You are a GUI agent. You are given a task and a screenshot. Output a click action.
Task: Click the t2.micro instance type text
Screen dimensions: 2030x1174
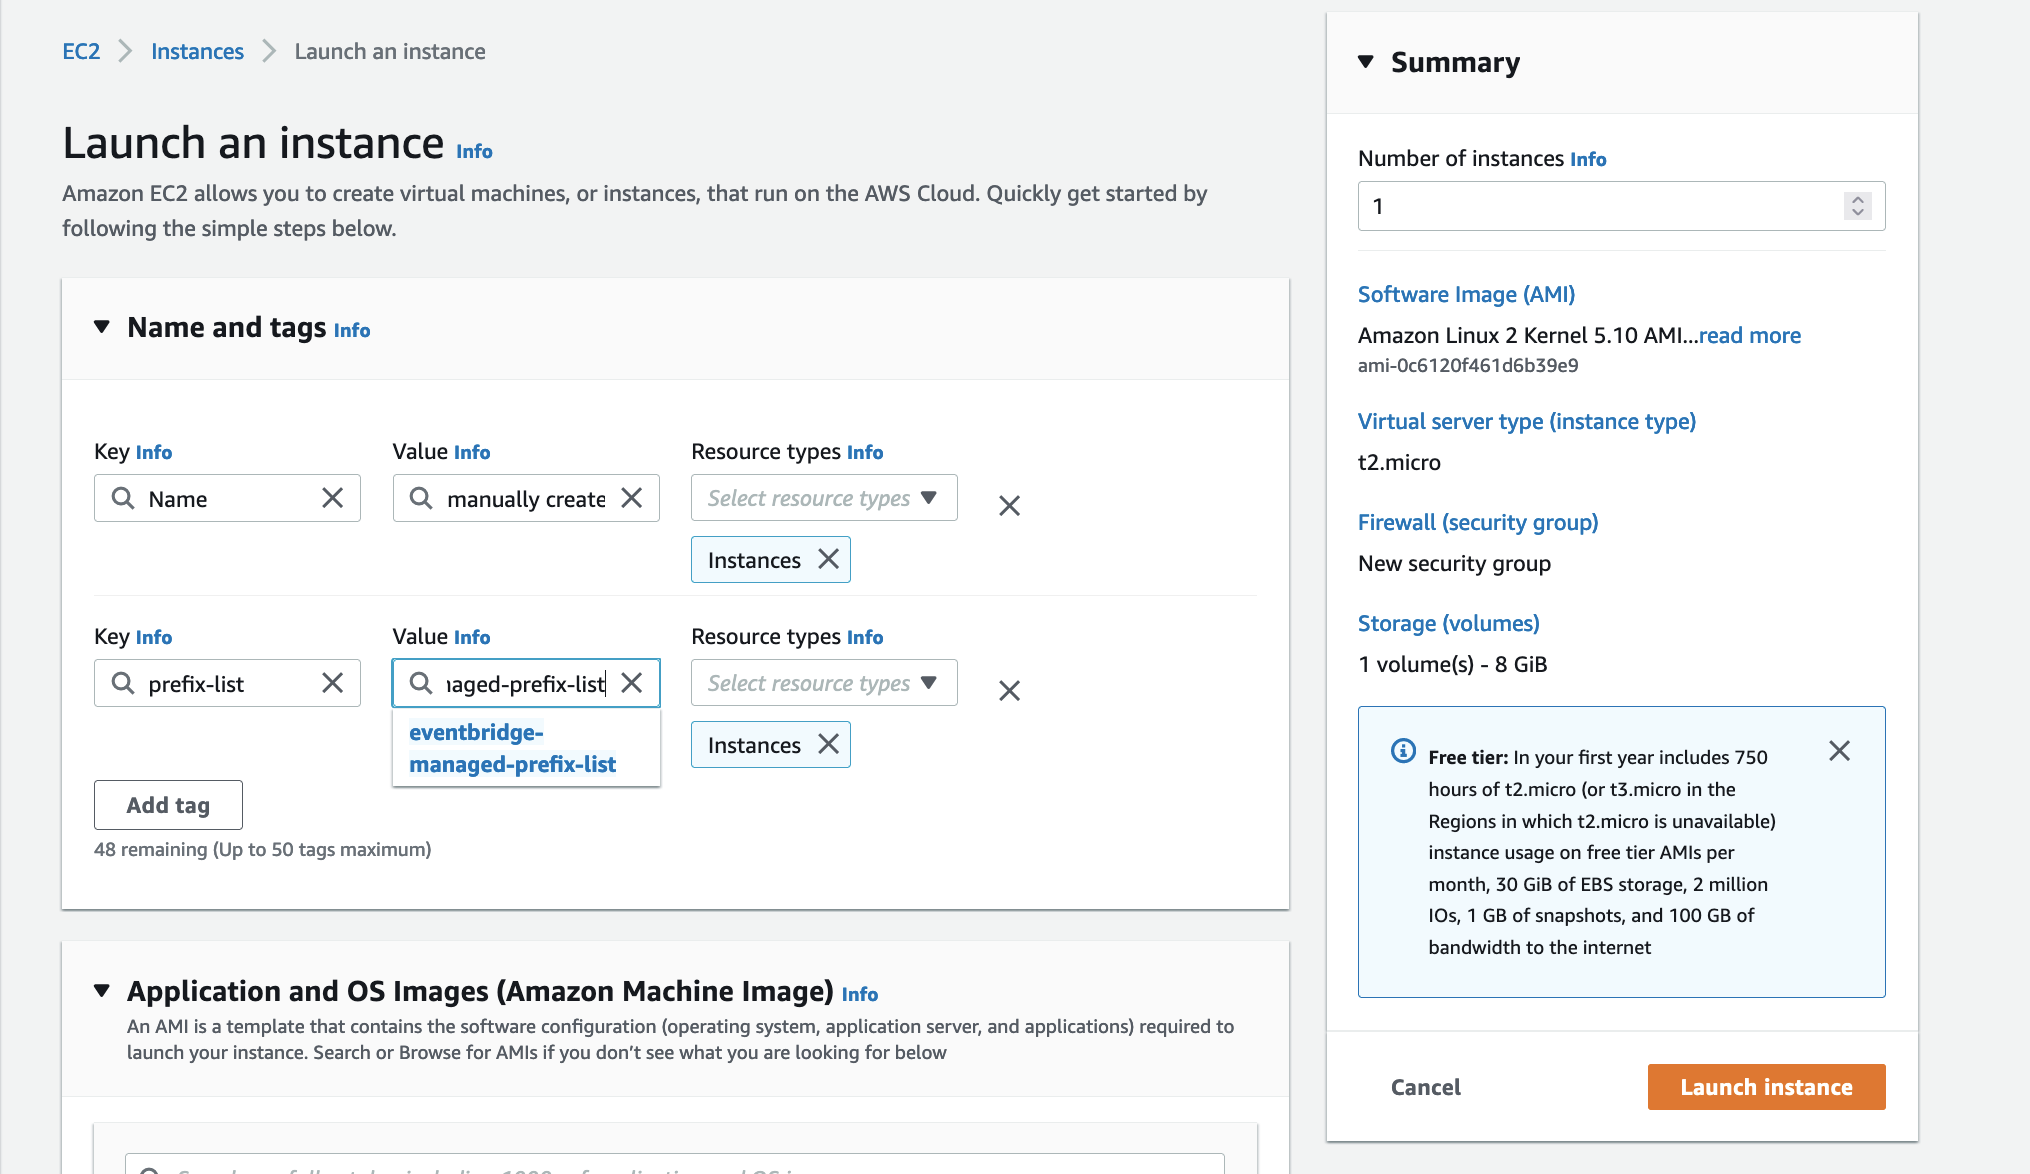click(x=1399, y=463)
